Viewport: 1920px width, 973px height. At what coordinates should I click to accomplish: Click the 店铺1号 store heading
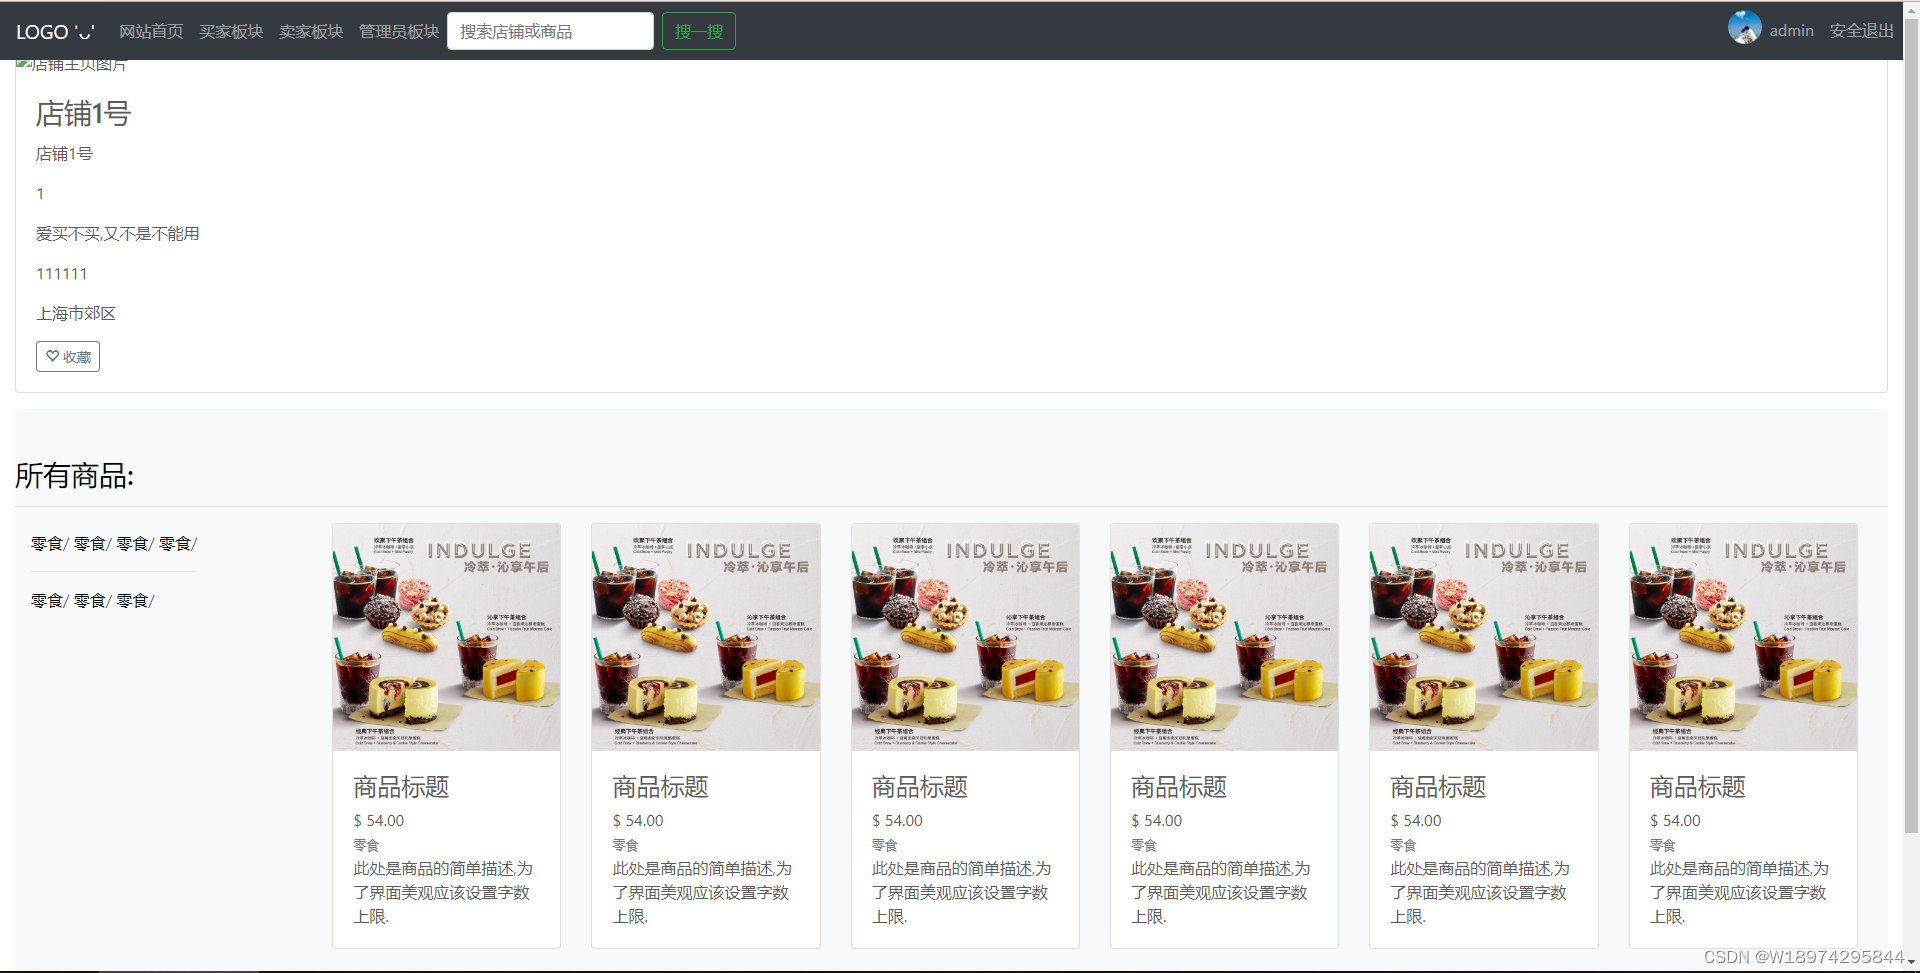[x=83, y=114]
